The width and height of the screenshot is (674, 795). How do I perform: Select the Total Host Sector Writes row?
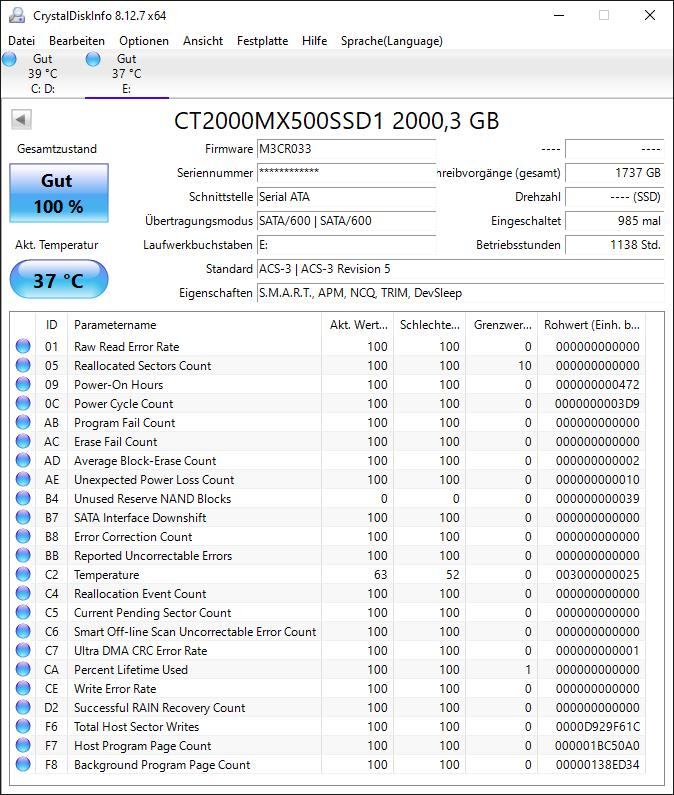pyautogui.click(x=328, y=727)
